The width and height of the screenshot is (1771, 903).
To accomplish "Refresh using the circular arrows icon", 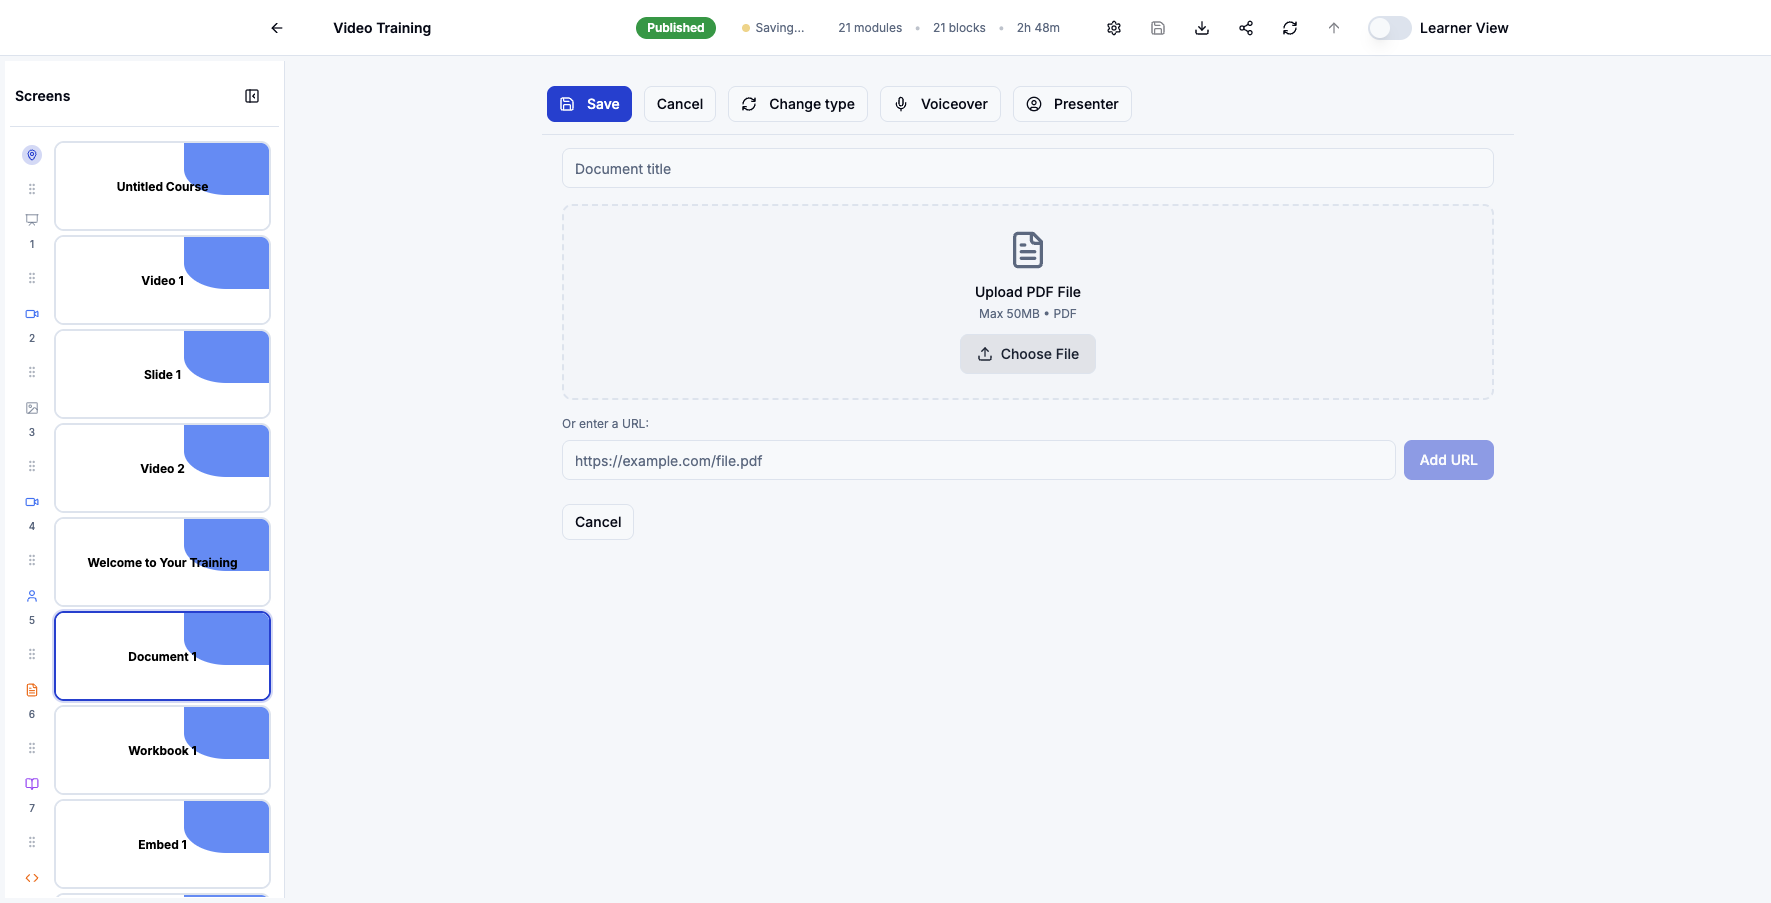I will point(1290,28).
